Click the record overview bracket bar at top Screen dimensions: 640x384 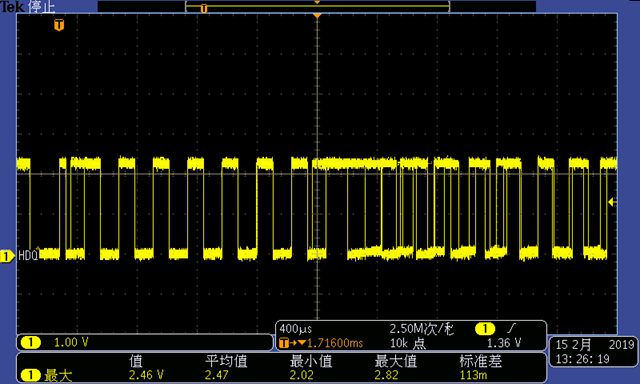[x=317, y=6]
